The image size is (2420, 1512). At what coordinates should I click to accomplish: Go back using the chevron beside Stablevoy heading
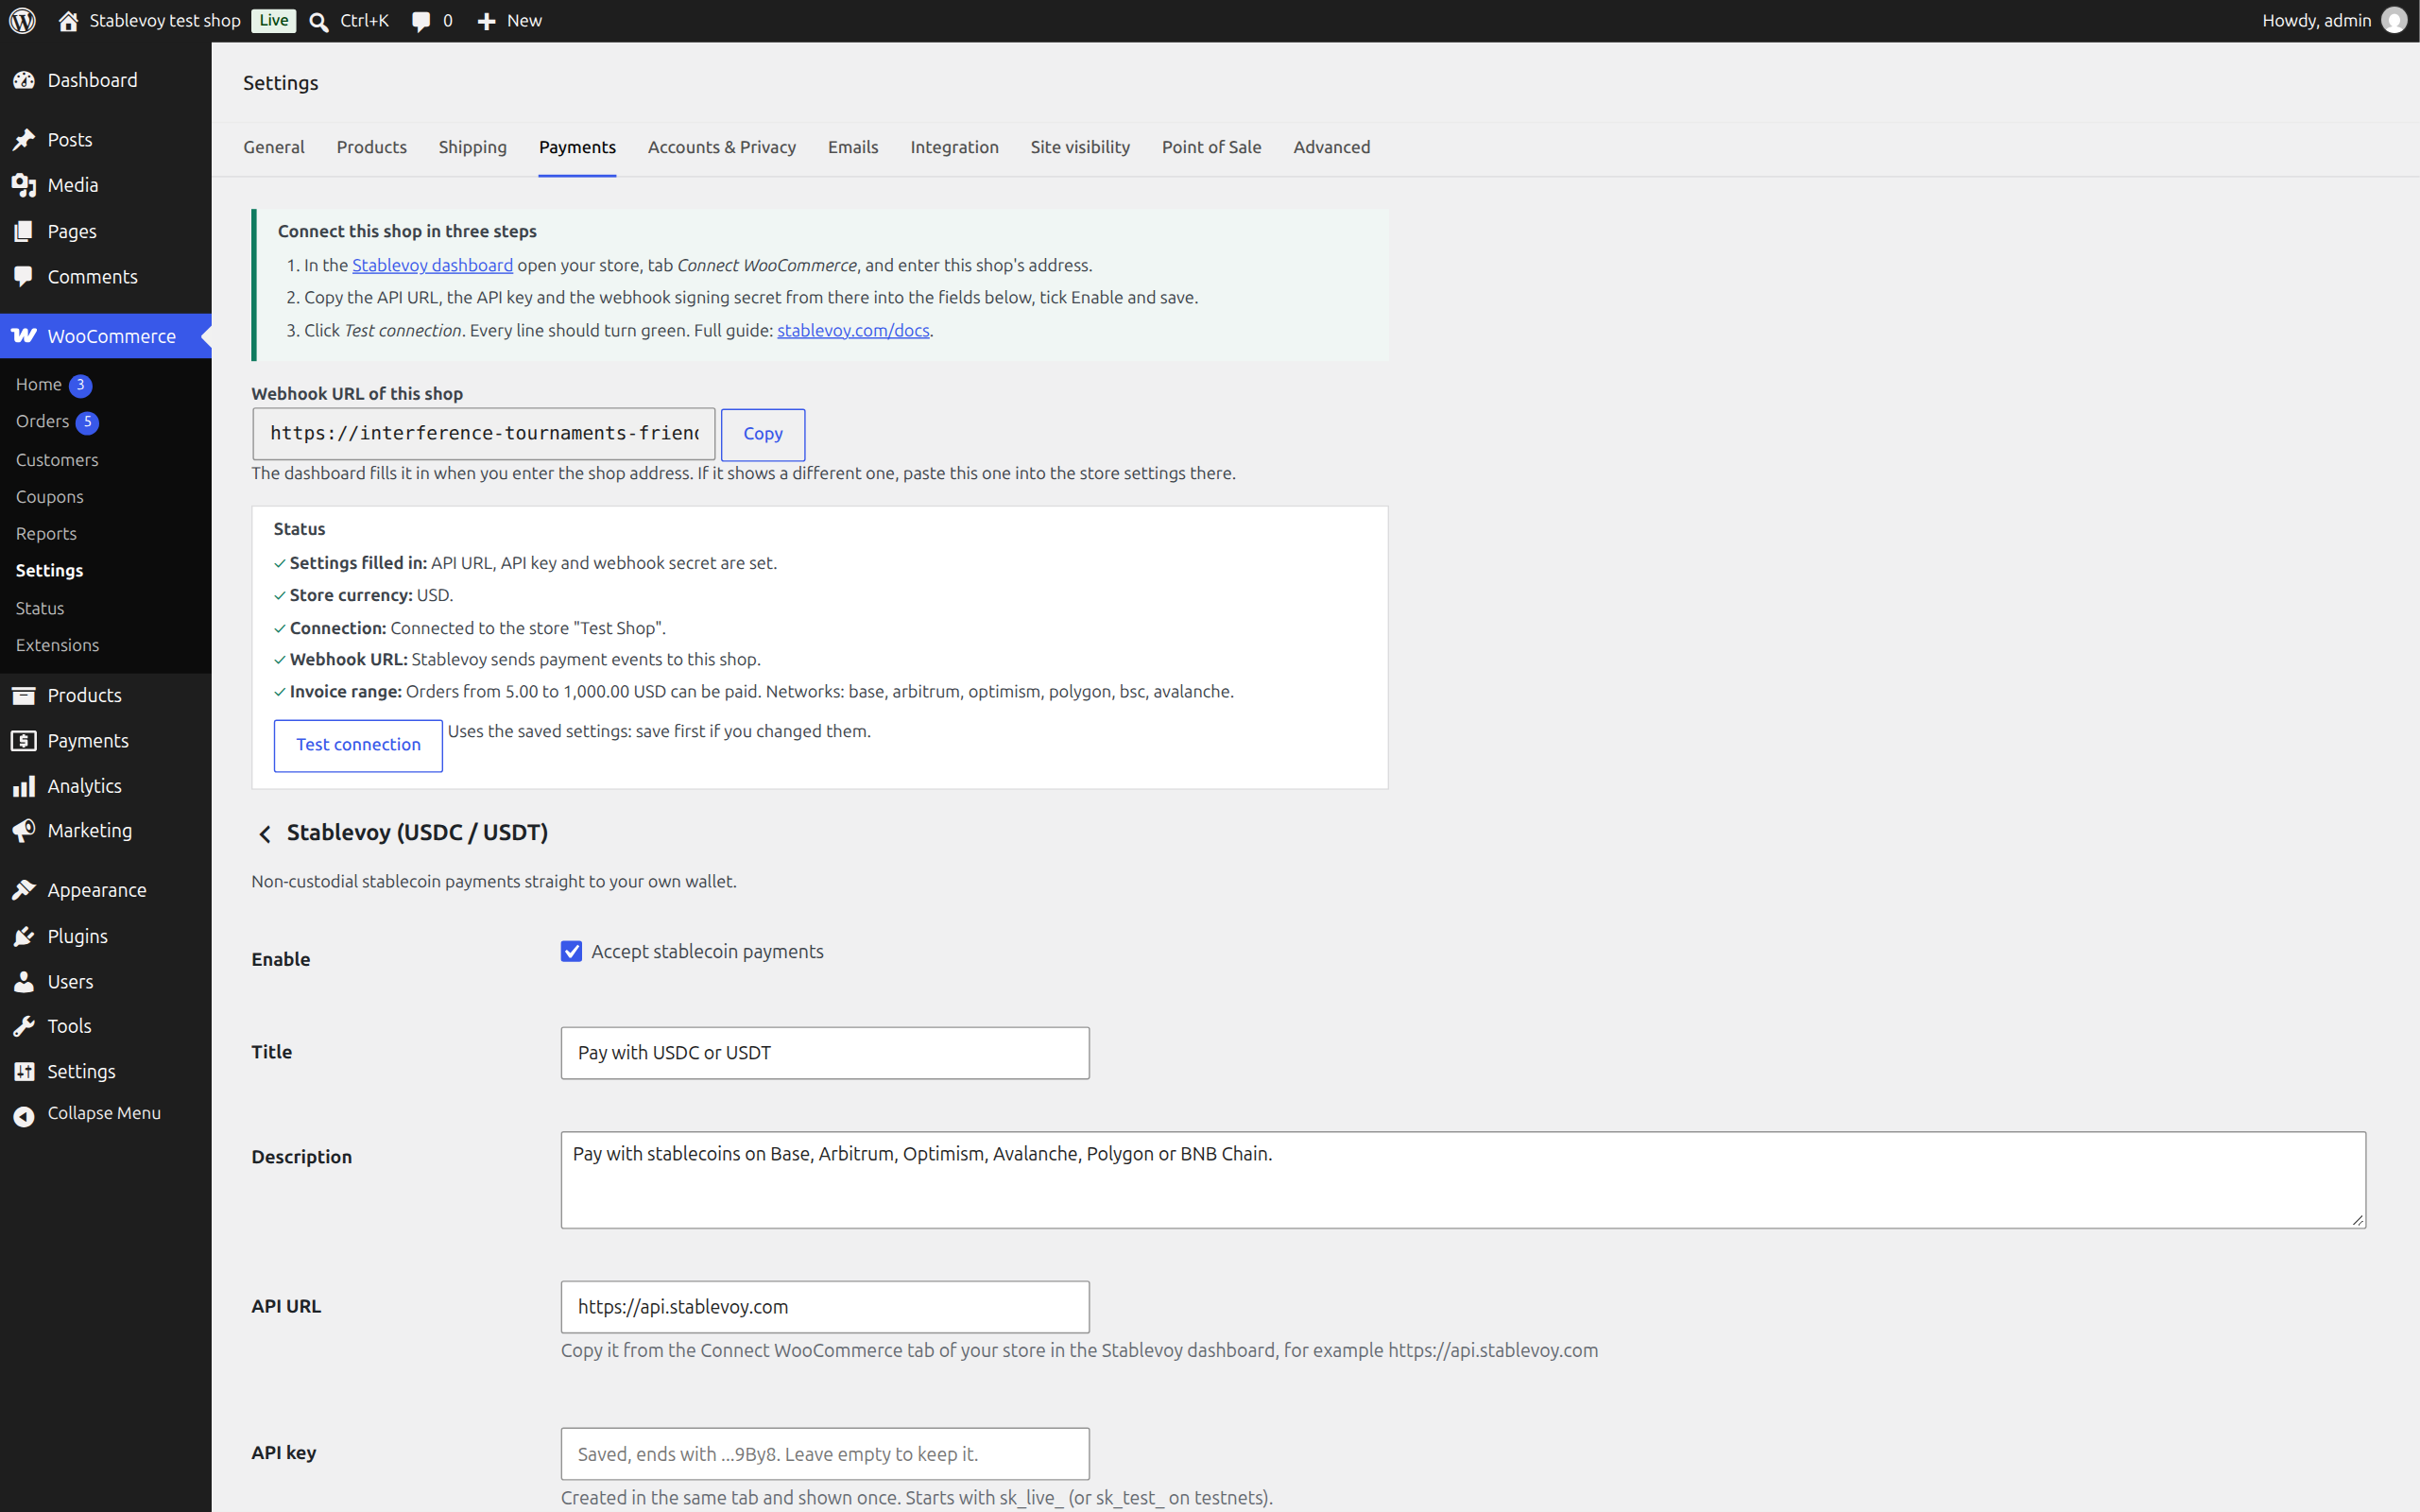pyautogui.click(x=265, y=834)
